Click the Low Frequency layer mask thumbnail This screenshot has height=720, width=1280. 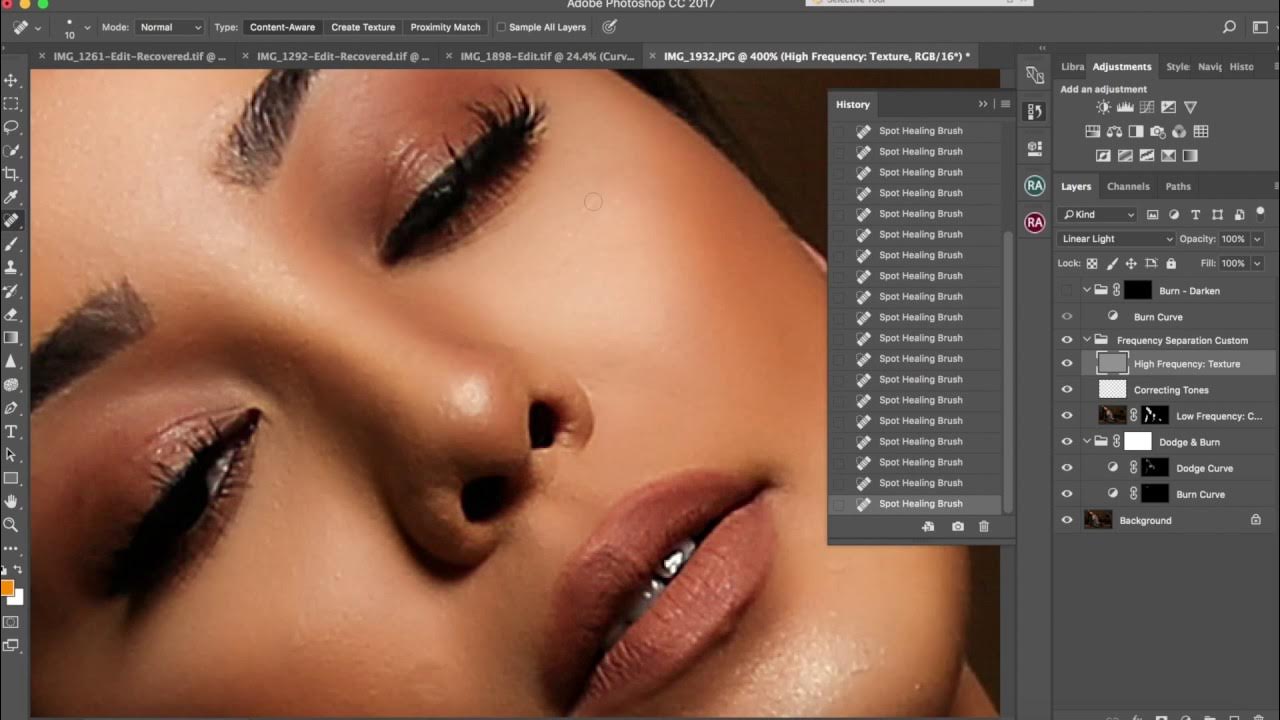point(1156,416)
